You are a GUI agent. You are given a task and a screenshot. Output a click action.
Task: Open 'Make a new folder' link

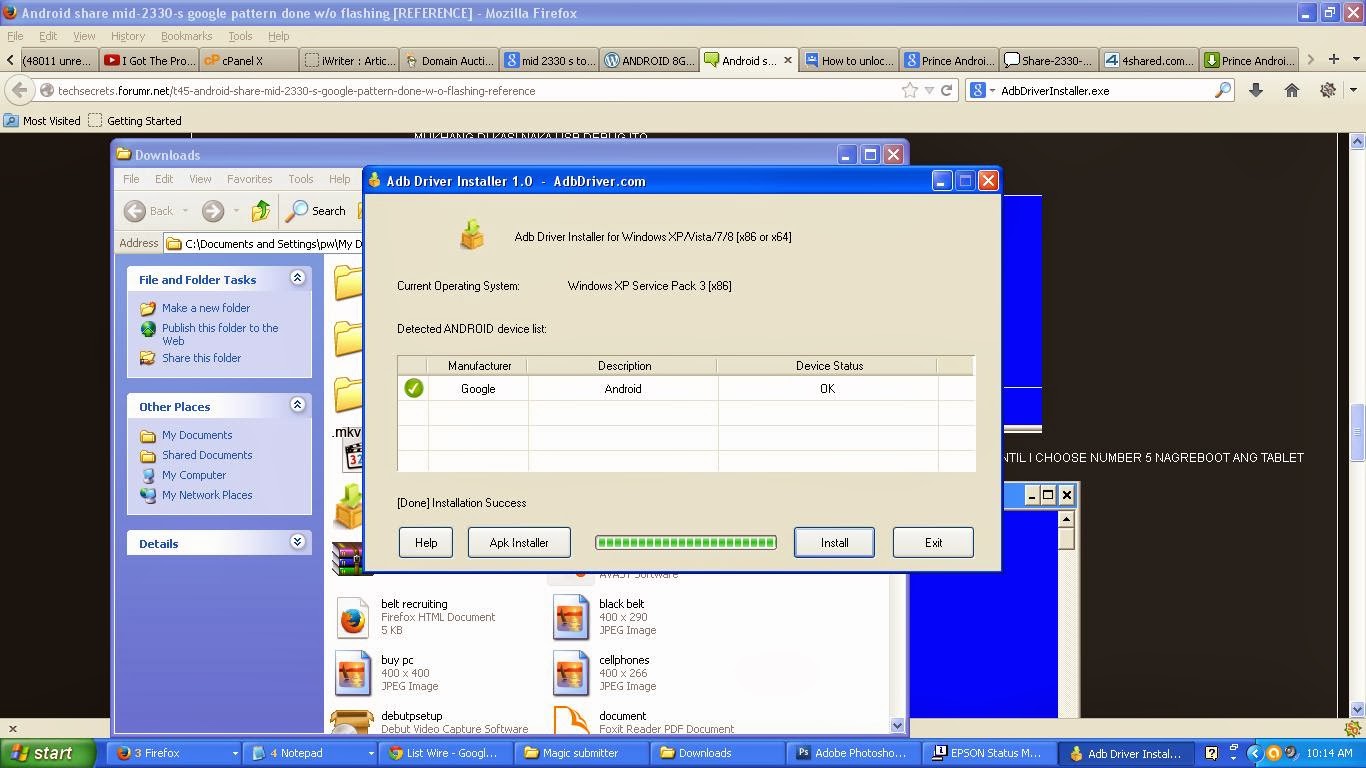pyautogui.click(x=205, y=308)
